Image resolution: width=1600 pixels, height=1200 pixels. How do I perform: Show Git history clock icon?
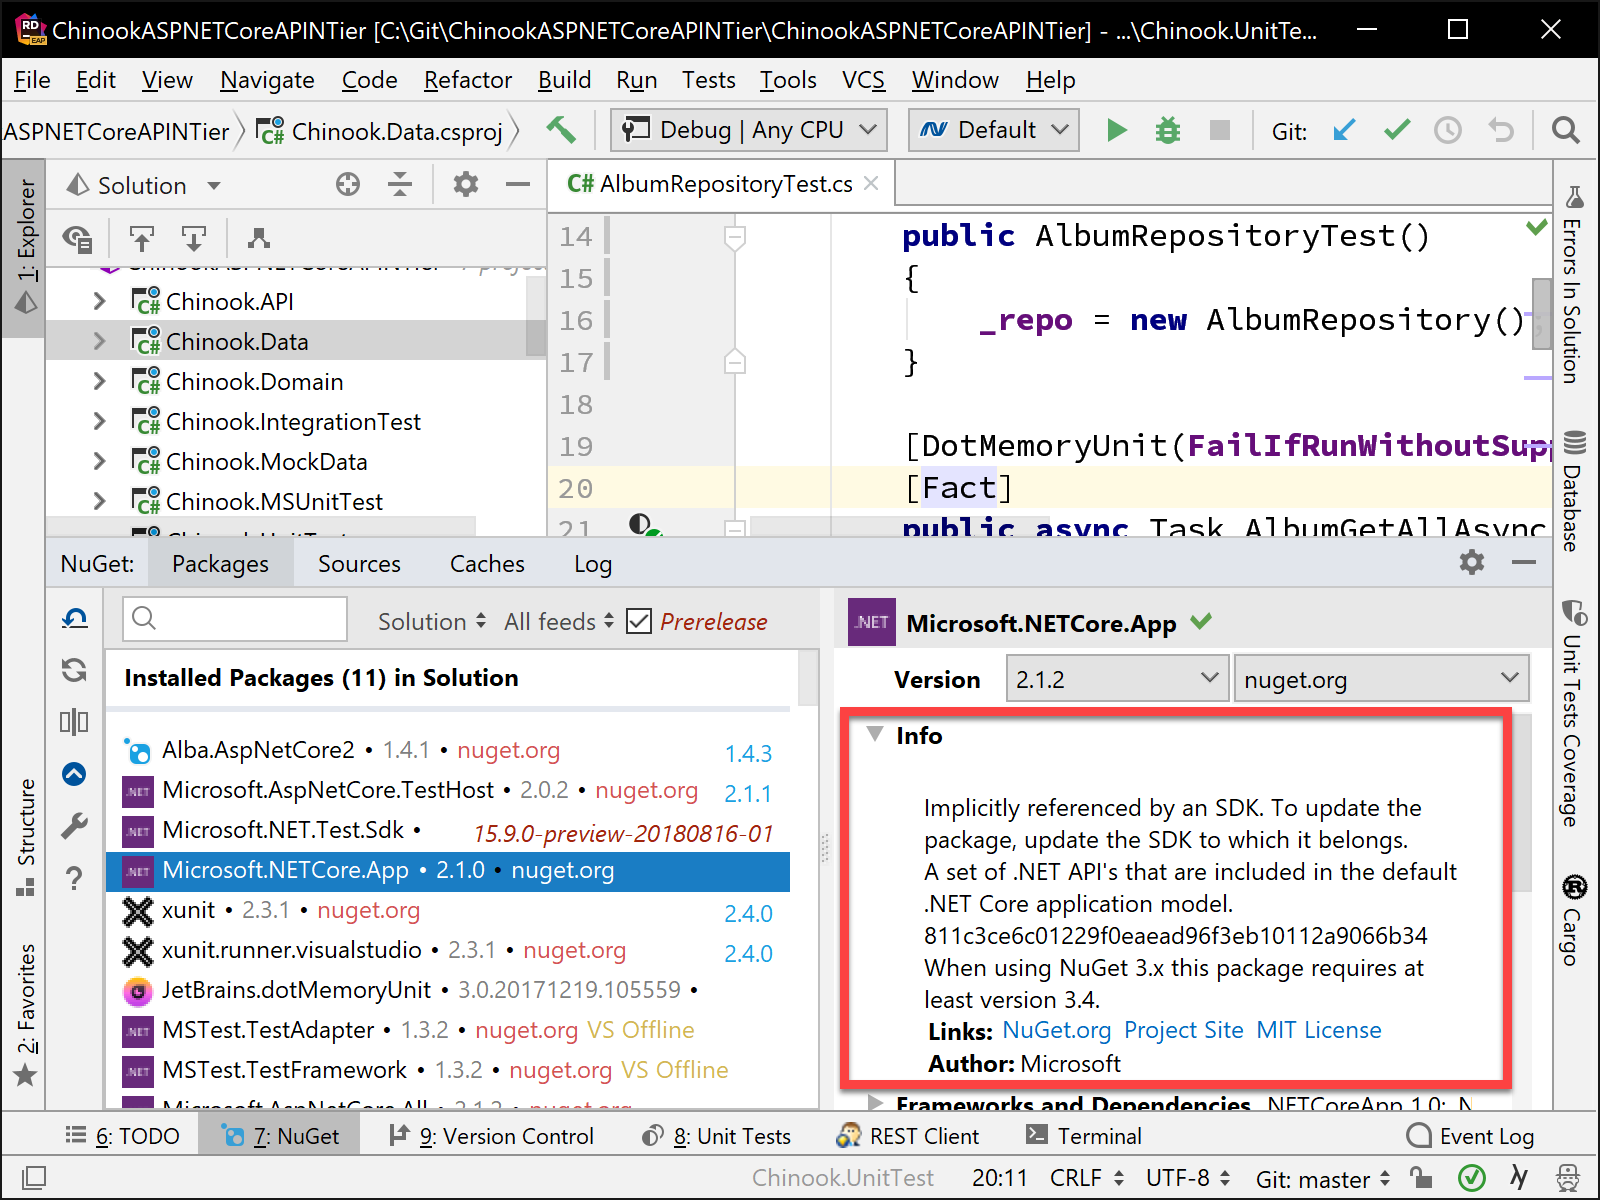(x=1448, y=130)
